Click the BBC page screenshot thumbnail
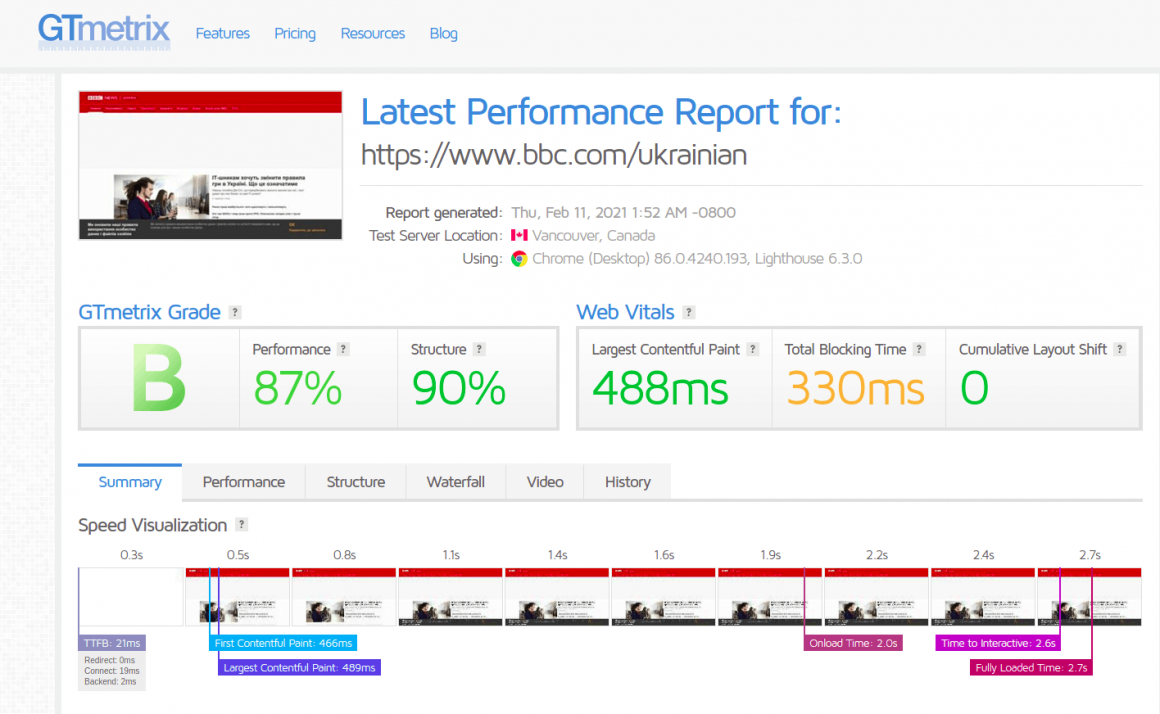 tap(211, 165)
